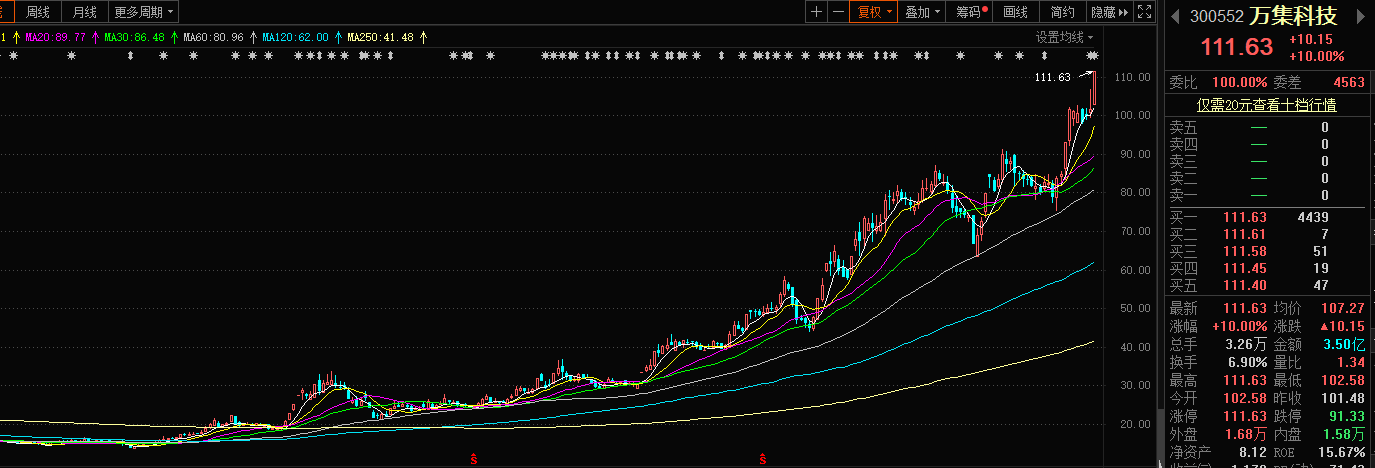This screenshot has width=1375, height=468.
Task: Click red S marker under chart
Action: click(x=473, y=459)
